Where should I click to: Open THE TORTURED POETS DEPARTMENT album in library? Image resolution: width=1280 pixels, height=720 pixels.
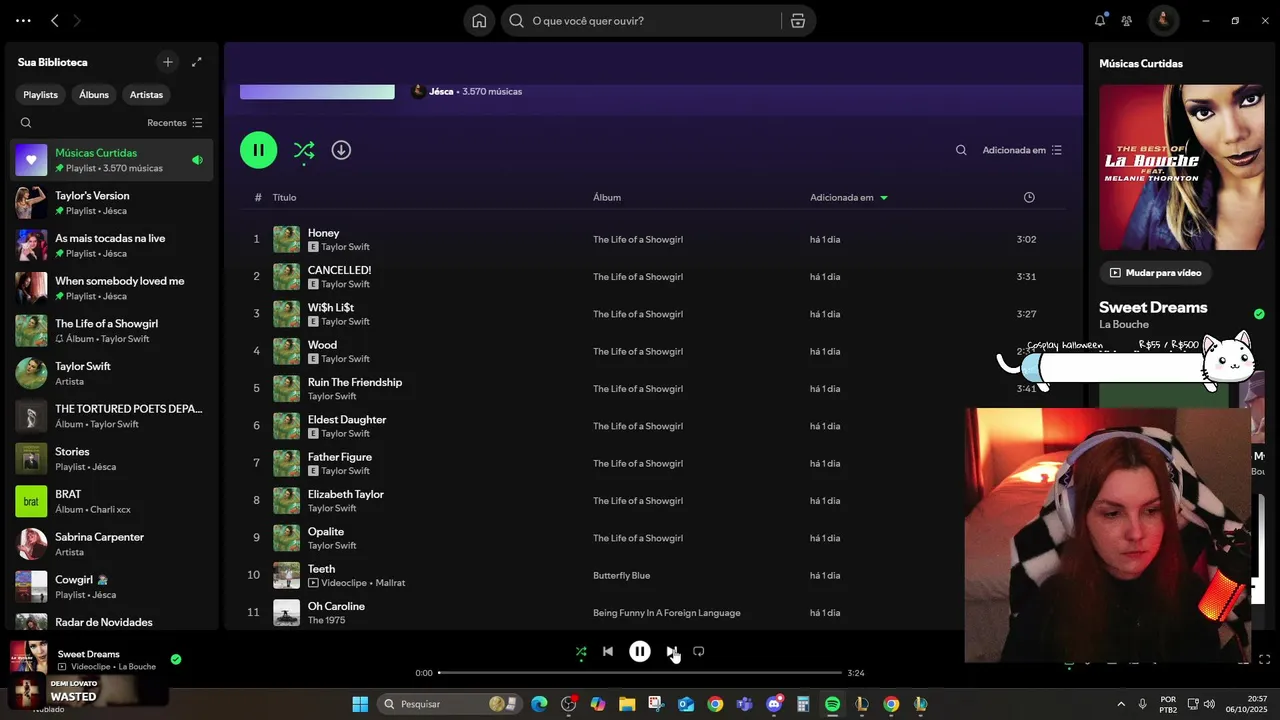pos(111,416)
